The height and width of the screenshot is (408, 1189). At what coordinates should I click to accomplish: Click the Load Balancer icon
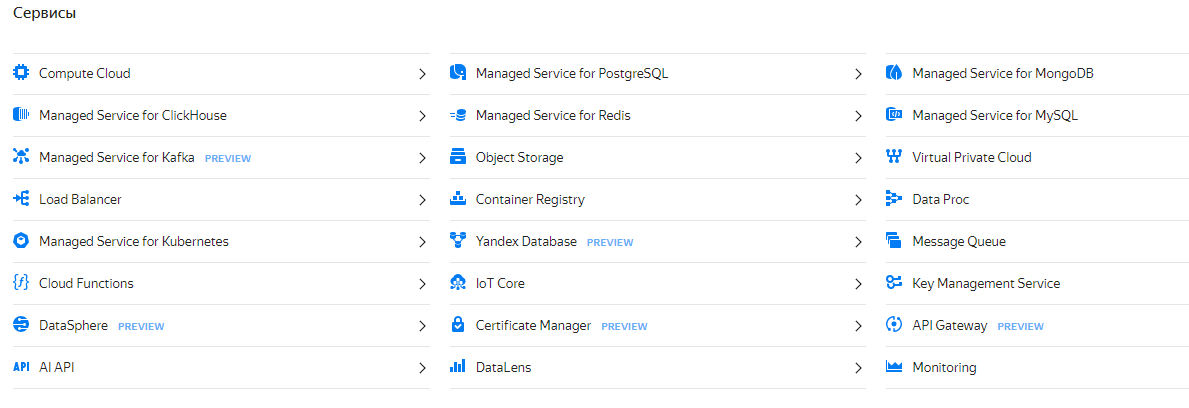click(x=21, y=199)
